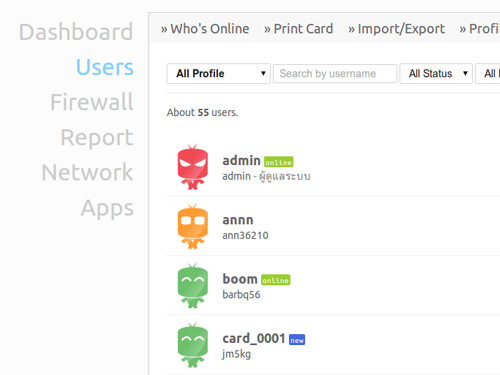Click the green boom avatar icon

click(x=193, y=286)
